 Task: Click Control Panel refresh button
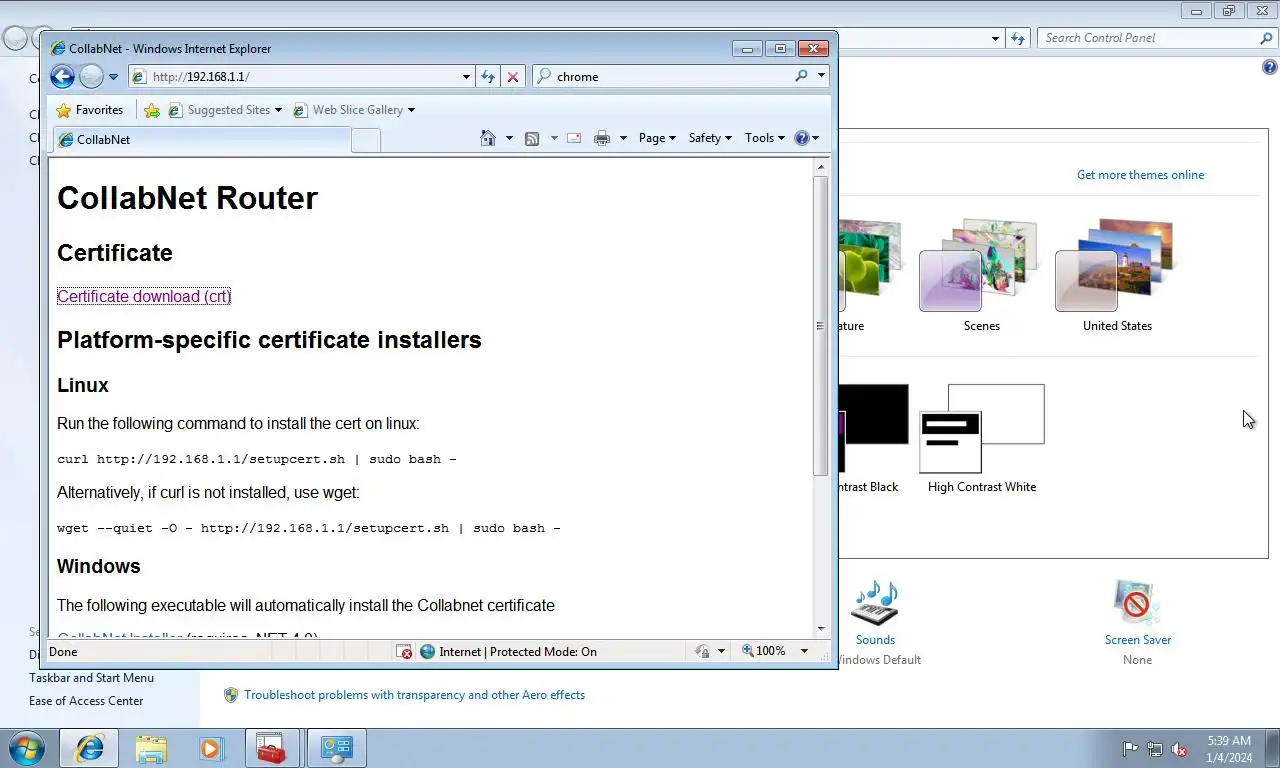tap(1018, 38)
